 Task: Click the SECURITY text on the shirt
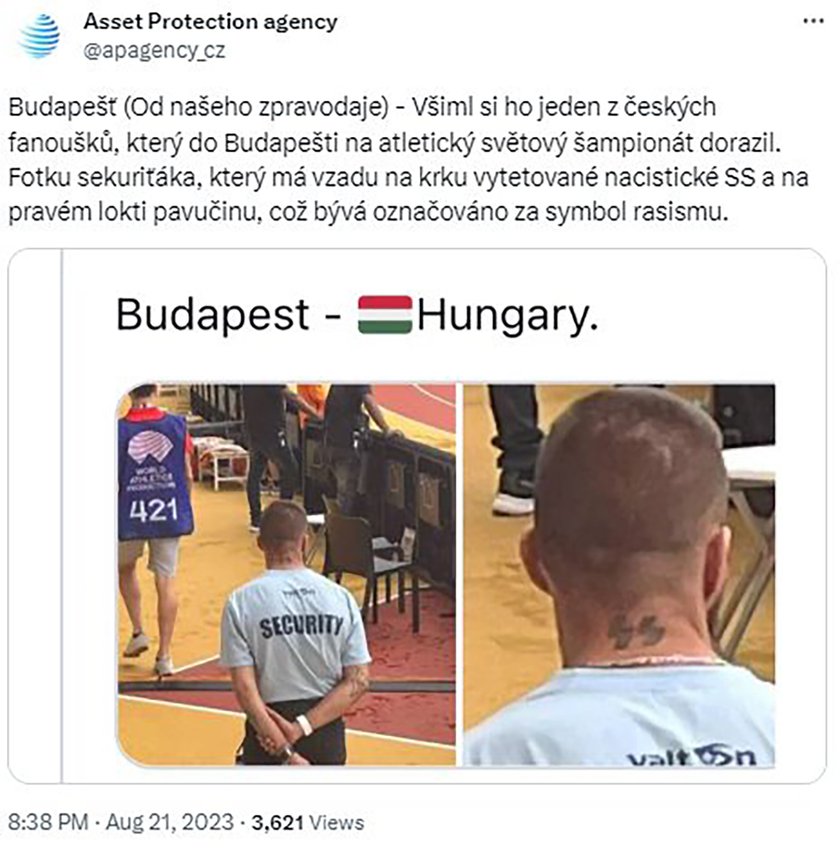301,625
